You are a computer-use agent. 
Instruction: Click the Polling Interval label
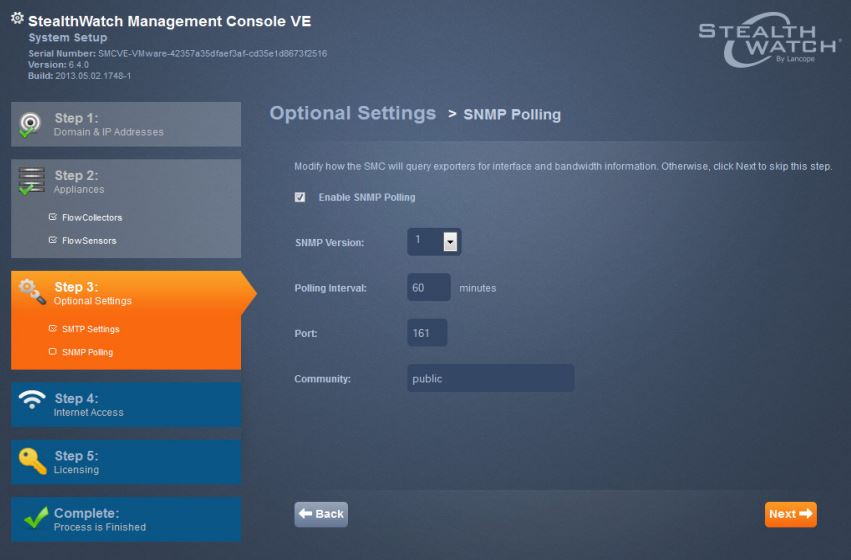click(331, 288)
